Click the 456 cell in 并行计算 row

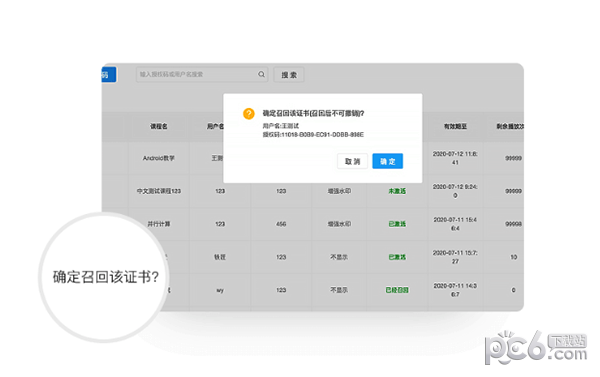point(281,224)
